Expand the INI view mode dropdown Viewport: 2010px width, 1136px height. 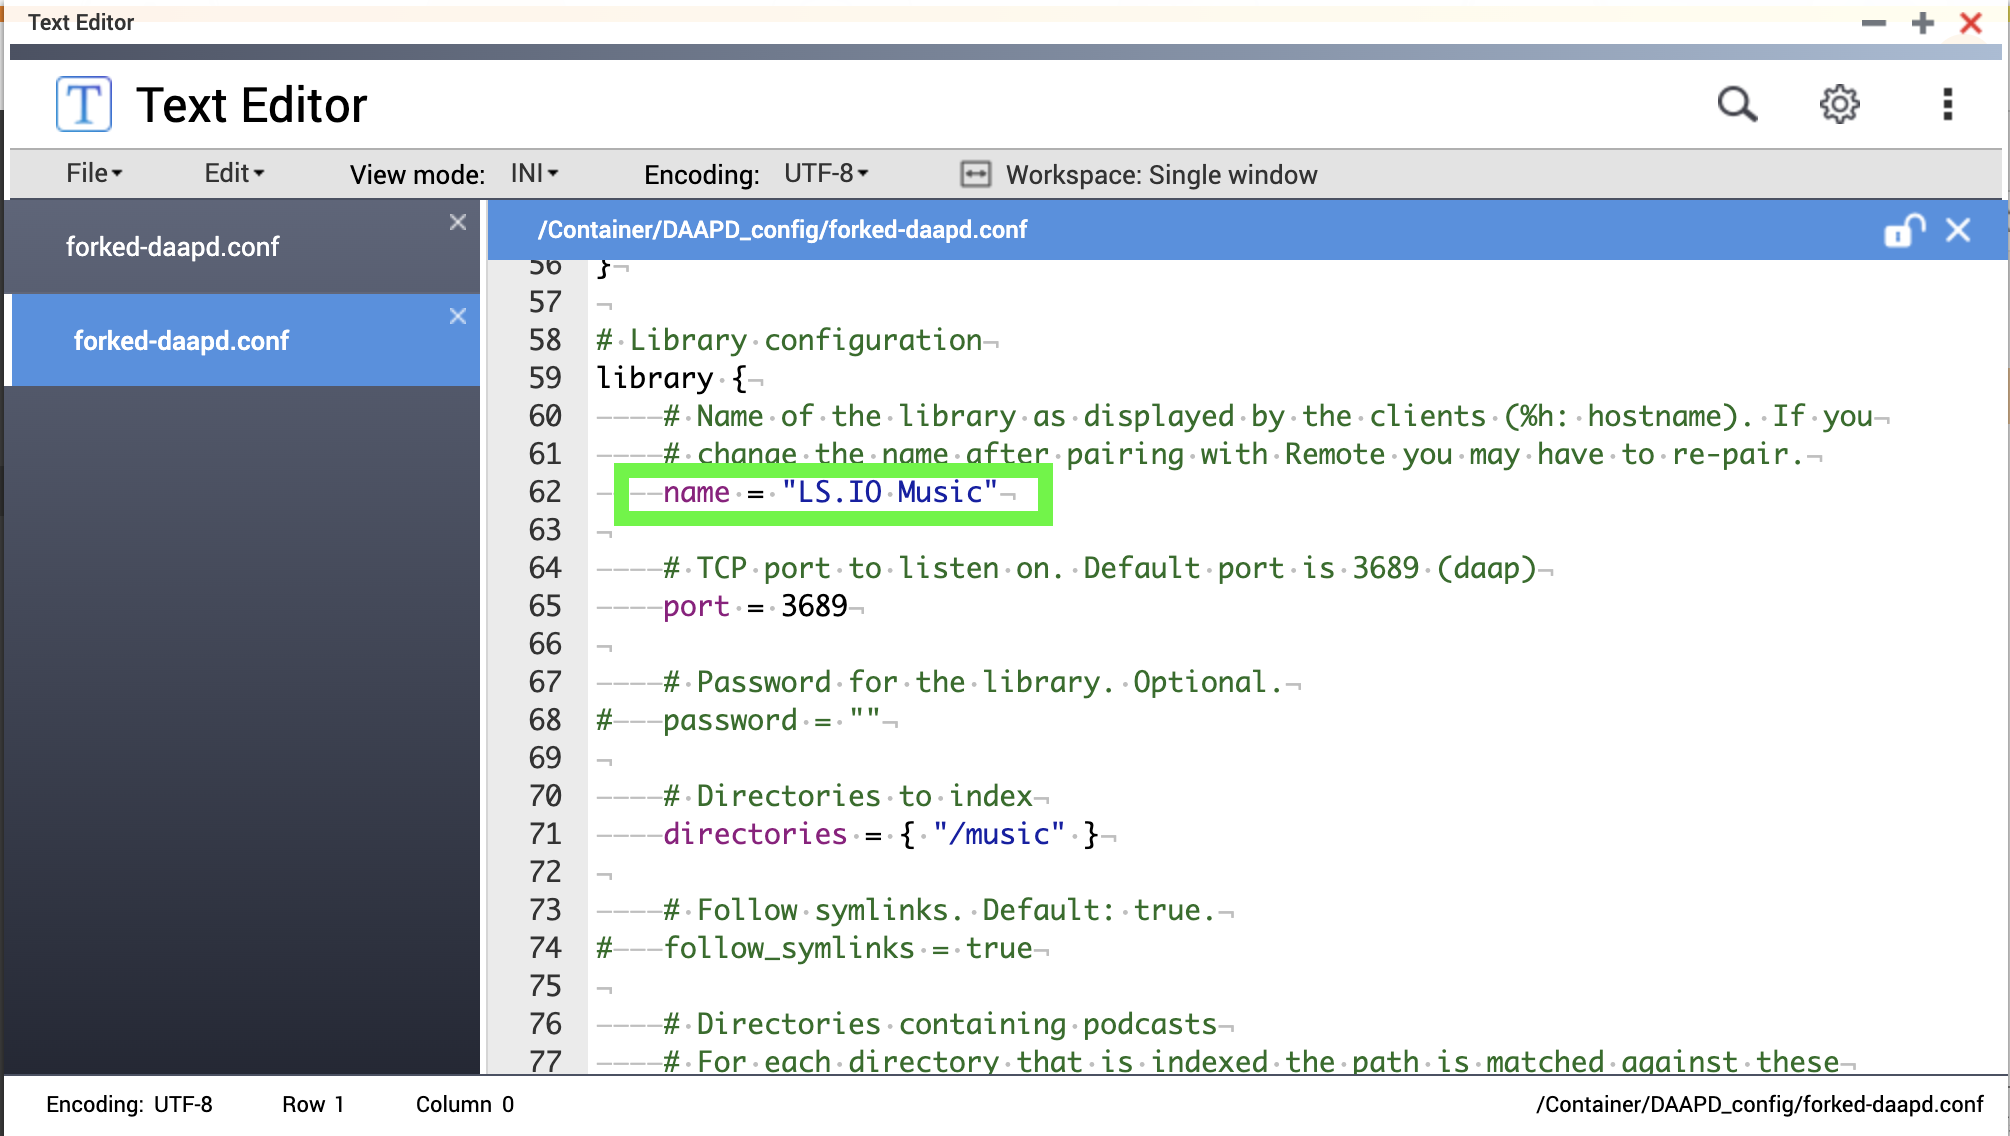click(534, 173)
